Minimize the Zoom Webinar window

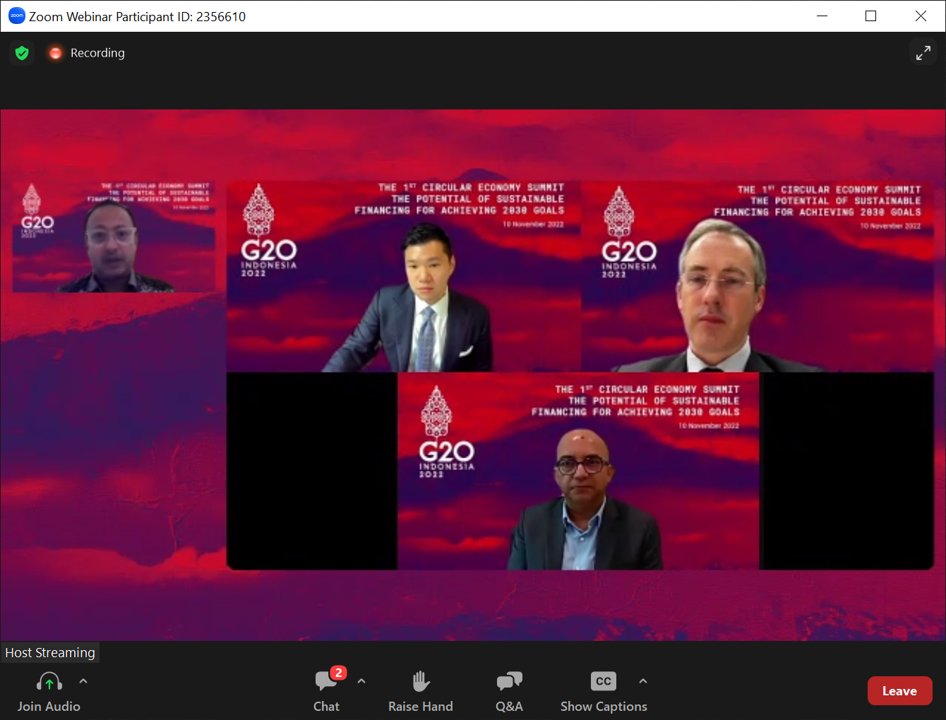coord(822,16)
